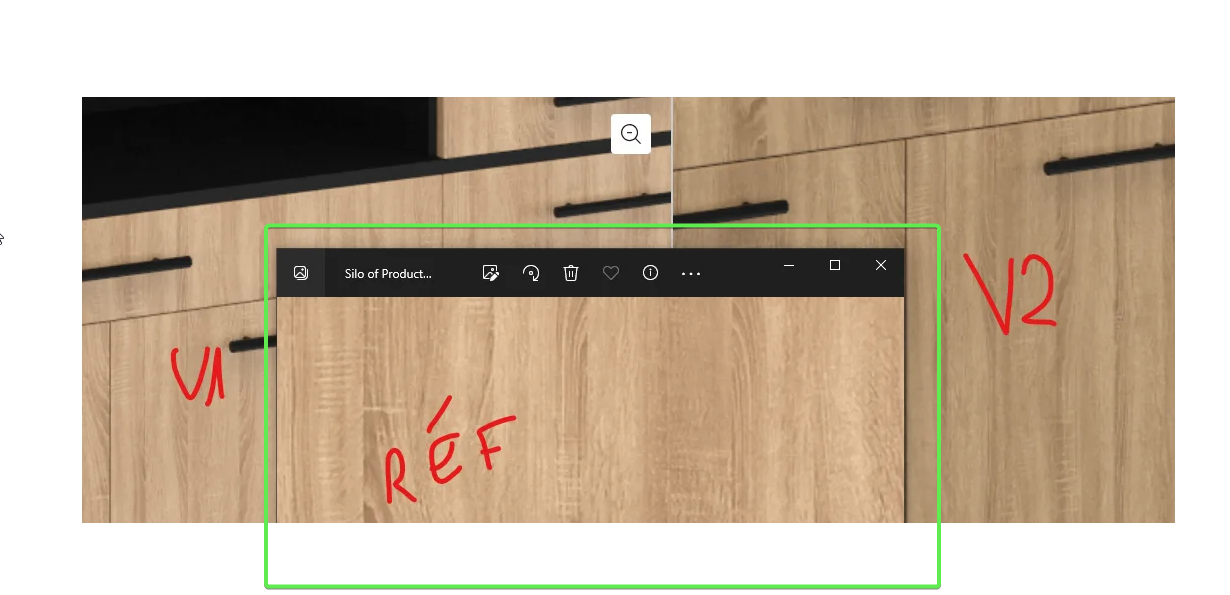Click the black handle under zoom icon
Screen dimensions: 1230x595
click(x=613, y=207)
